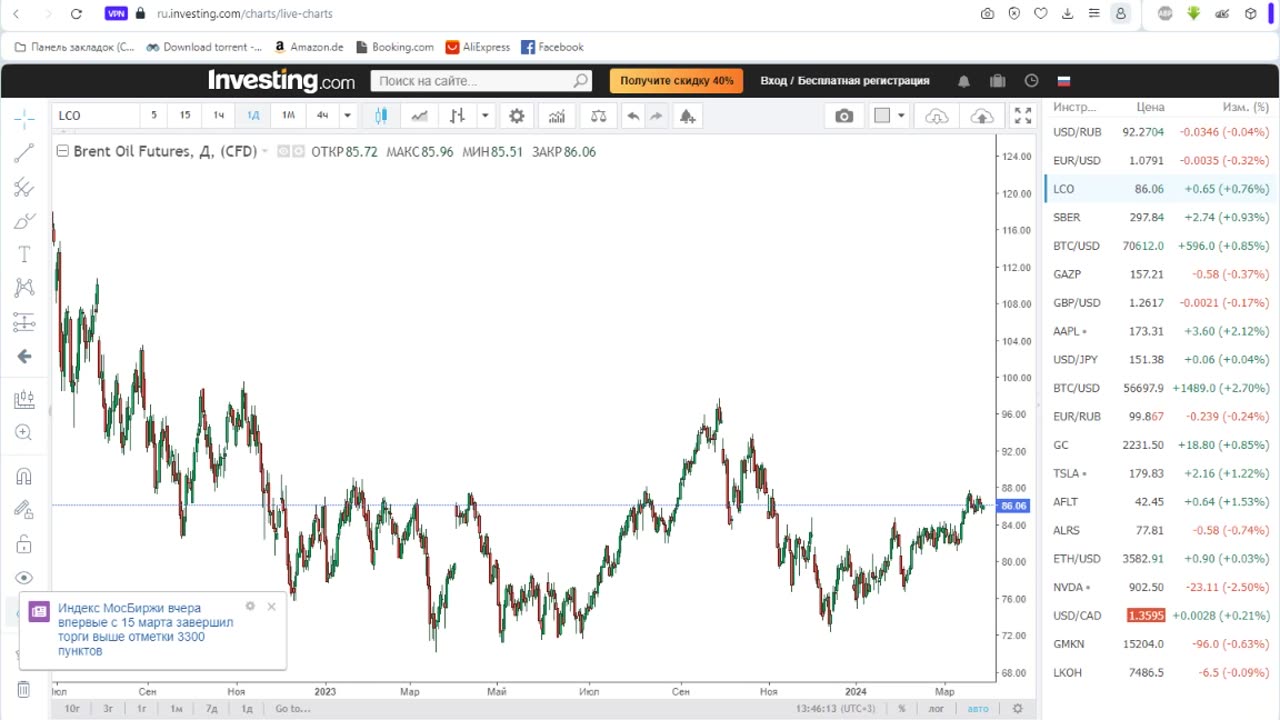Toggle stay-in-drawing-mode pencil lock
This screenshot has height=720, width=1280.
pyautogui.click(x=24, y=510)
